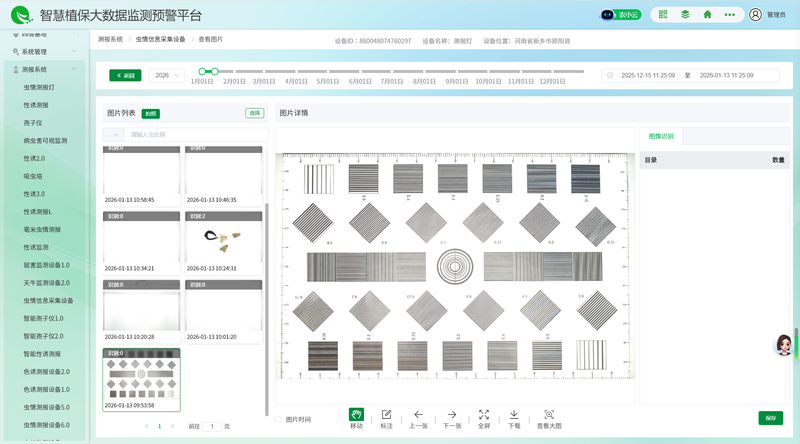This screenshot has height=444, width=800.
Task: Open 虫情信息采集设备 in the sidebar
Action: pyautogui.click(x=48, y=300)
